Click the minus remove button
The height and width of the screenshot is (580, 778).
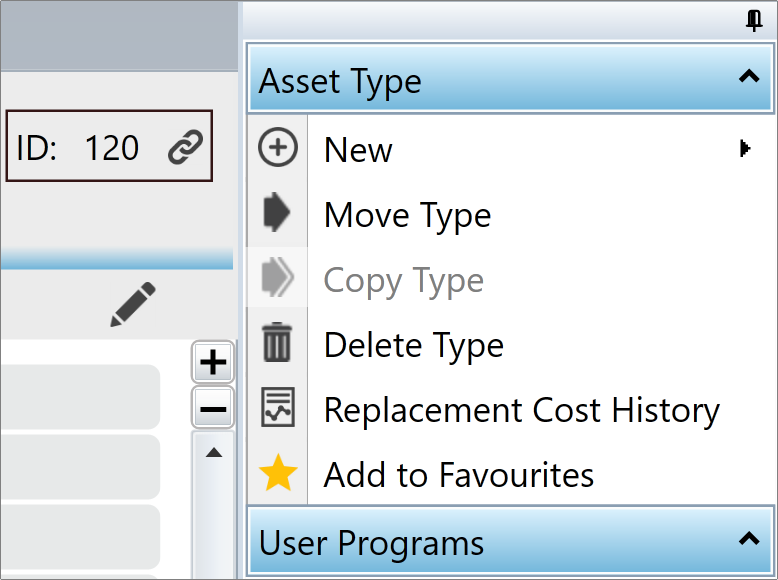click(x=213, y=409)
